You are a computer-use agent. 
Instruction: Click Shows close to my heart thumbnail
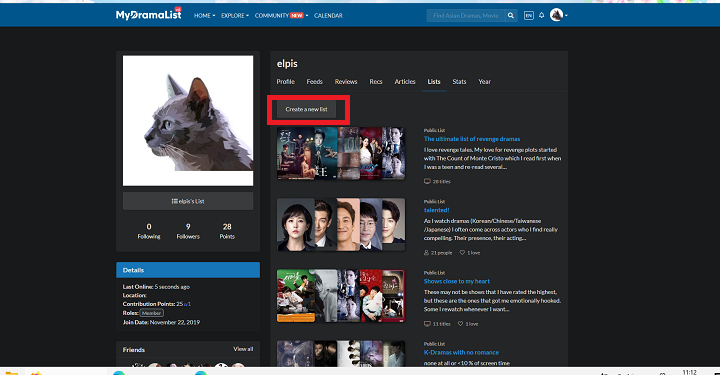point(341,296)
